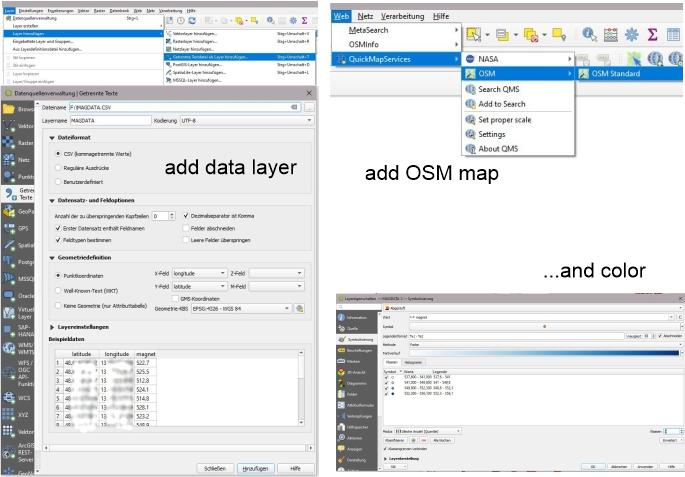Image resolution: width=685 pixels, height=477 pixels.
Task: Select the SpatiaLite source in the sidebar
Action: 18,245
